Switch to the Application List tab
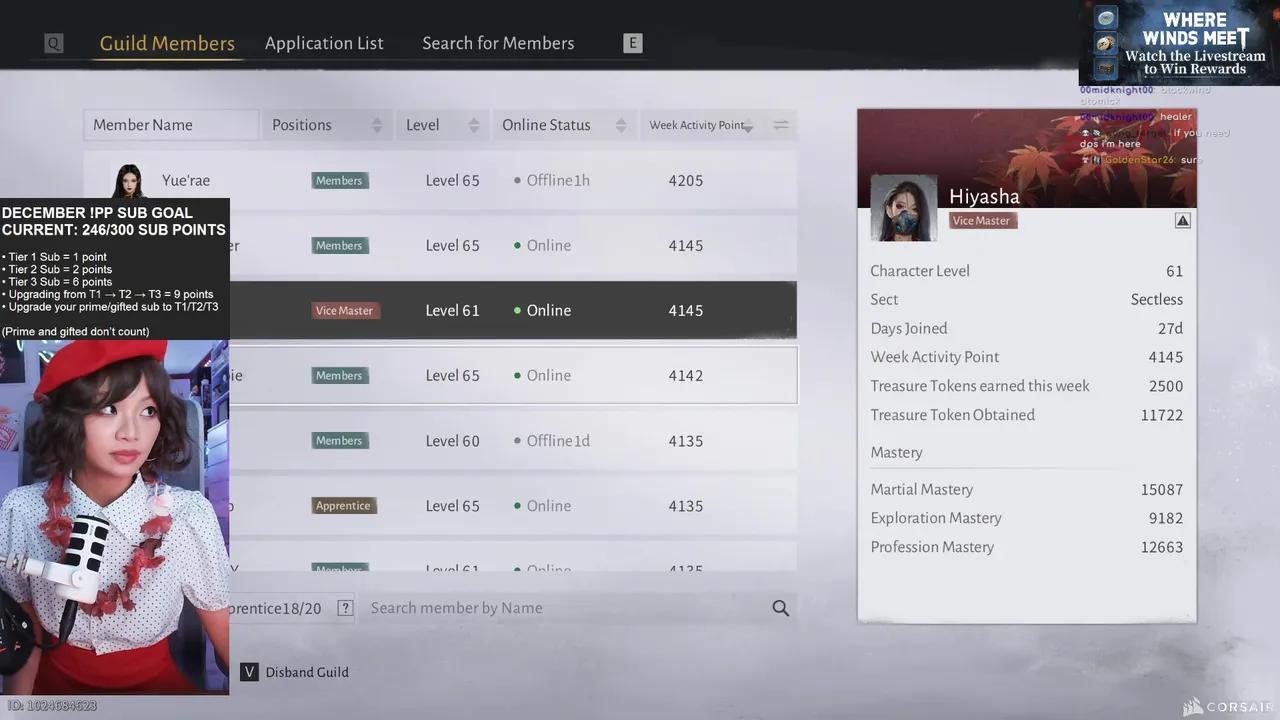Screen dimensions: 1280x720 click(x=324, y=43)
